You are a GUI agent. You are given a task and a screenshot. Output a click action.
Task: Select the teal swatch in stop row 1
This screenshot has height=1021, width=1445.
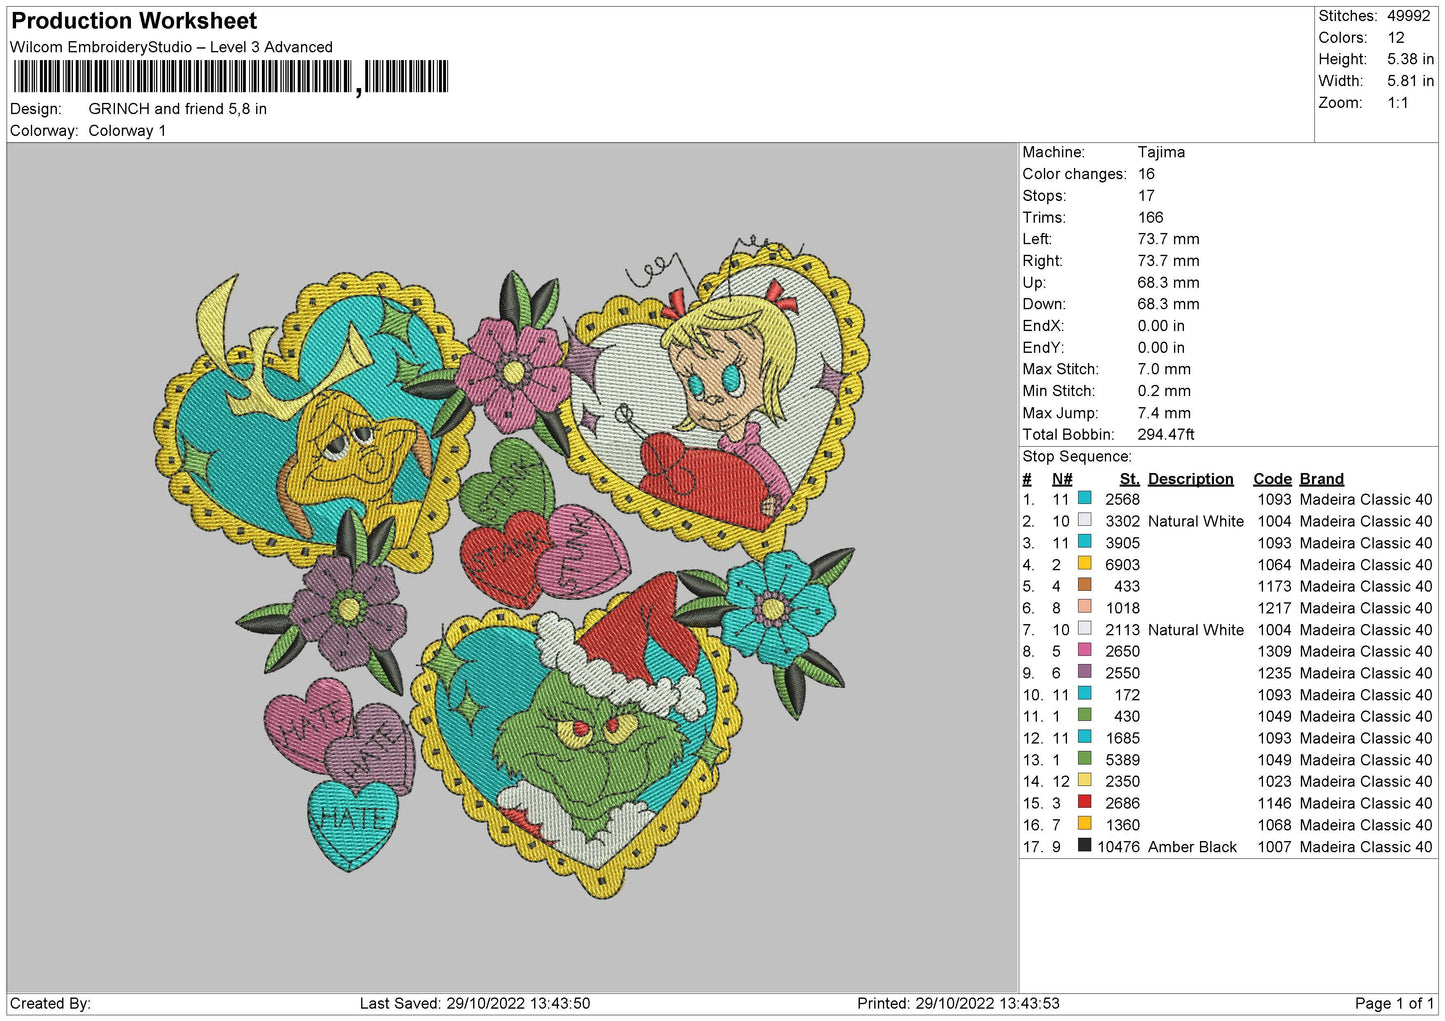(1084, 499)
